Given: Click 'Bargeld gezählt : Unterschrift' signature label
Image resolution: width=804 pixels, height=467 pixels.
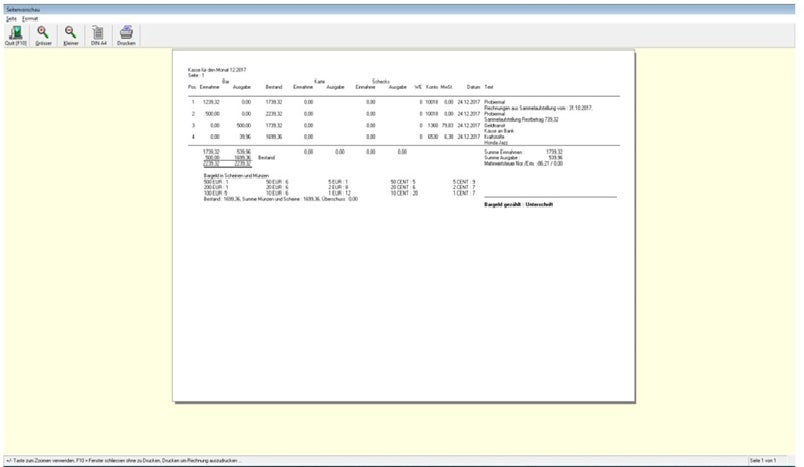Looking at the screenshot, I should 518,205.
